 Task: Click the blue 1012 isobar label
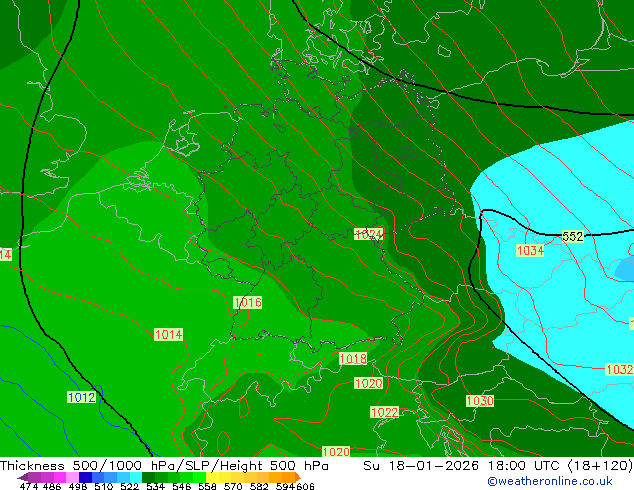[x=81, y=397]
